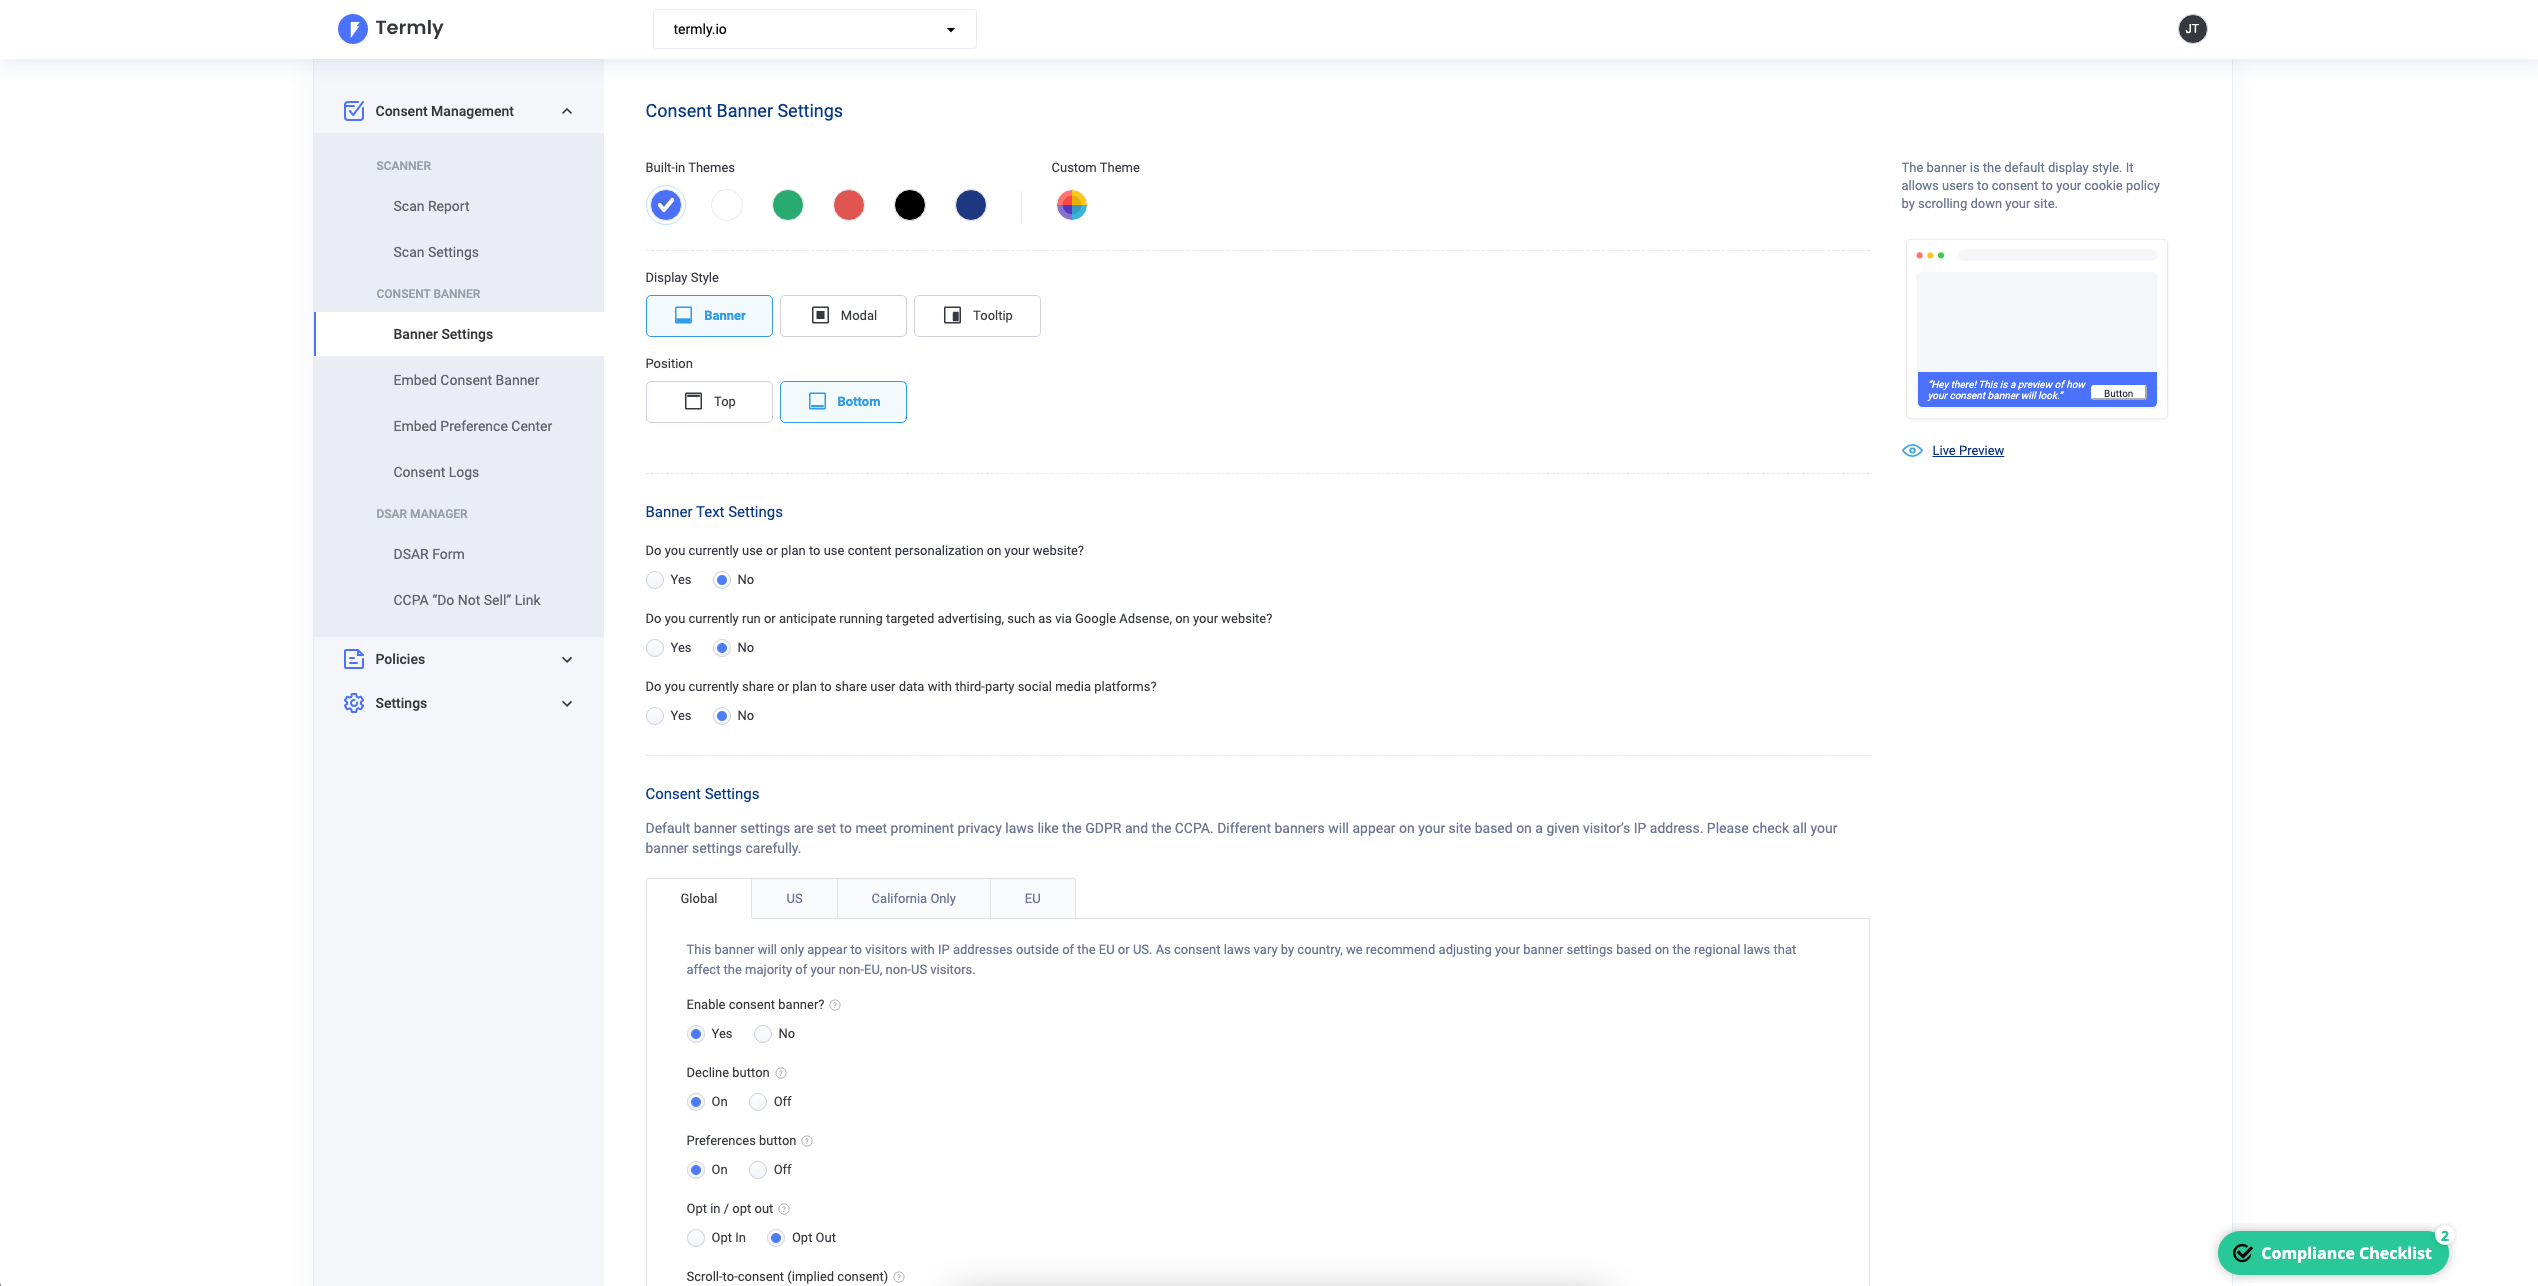The image size is (2538, 1286).
Task: Select Yes for targeted advertising question
Action: [655, 648]
